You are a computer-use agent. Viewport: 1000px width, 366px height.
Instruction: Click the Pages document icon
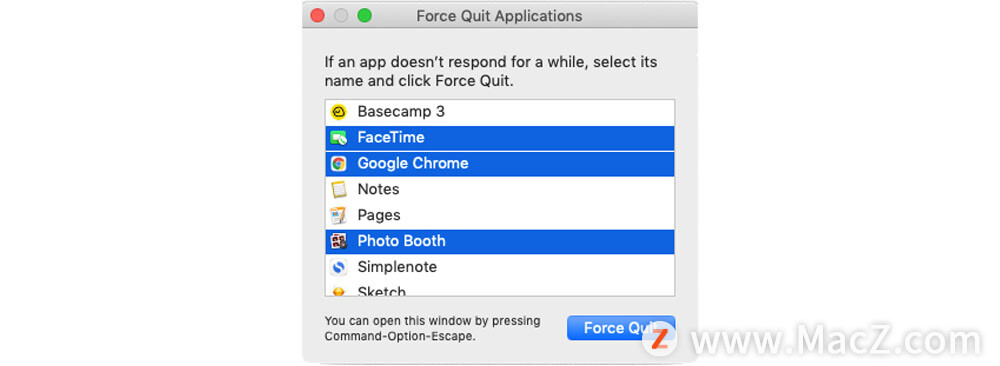pyautogui.click(x=339, y=216)
